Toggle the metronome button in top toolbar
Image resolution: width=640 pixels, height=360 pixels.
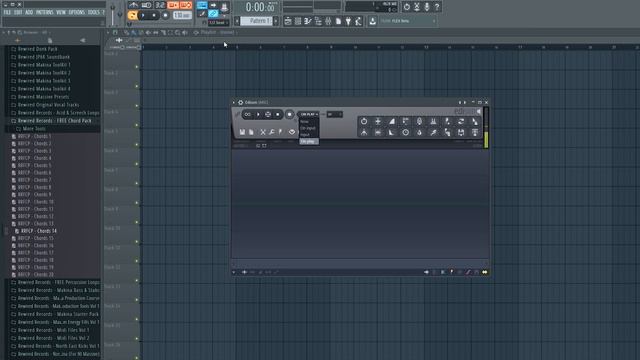(133, 5)
